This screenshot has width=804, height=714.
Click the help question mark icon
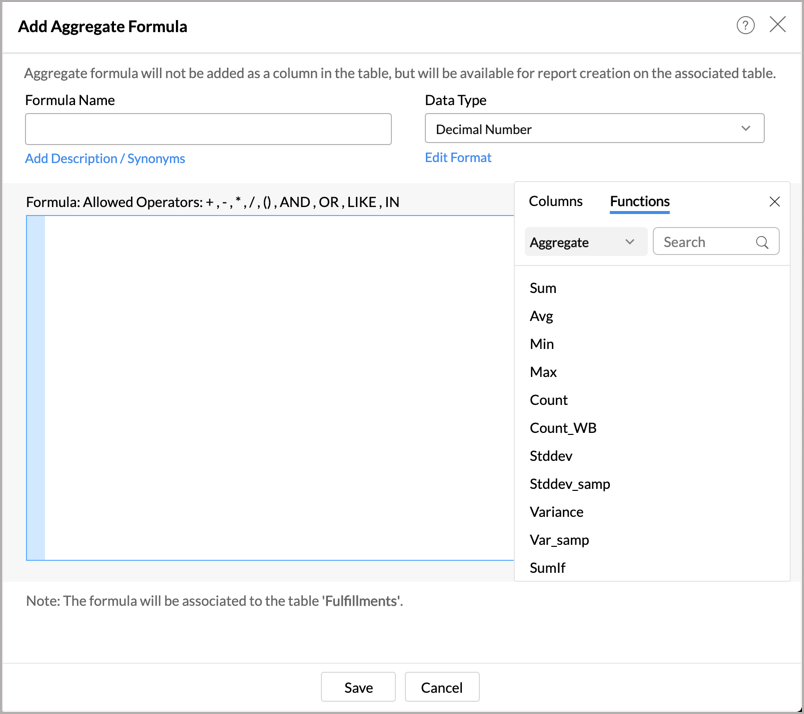click(745, 26)
